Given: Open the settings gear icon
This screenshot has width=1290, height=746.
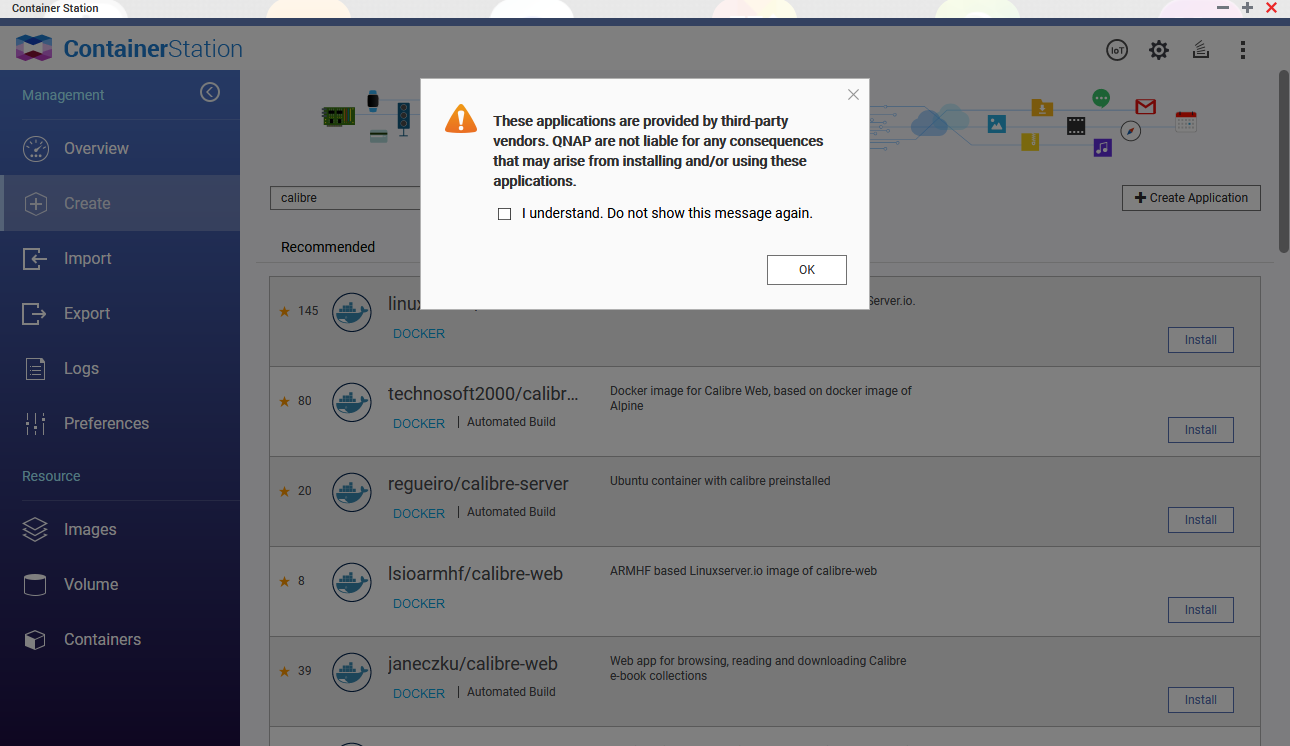Looking at the screenshot, I should coord(1158,50).
